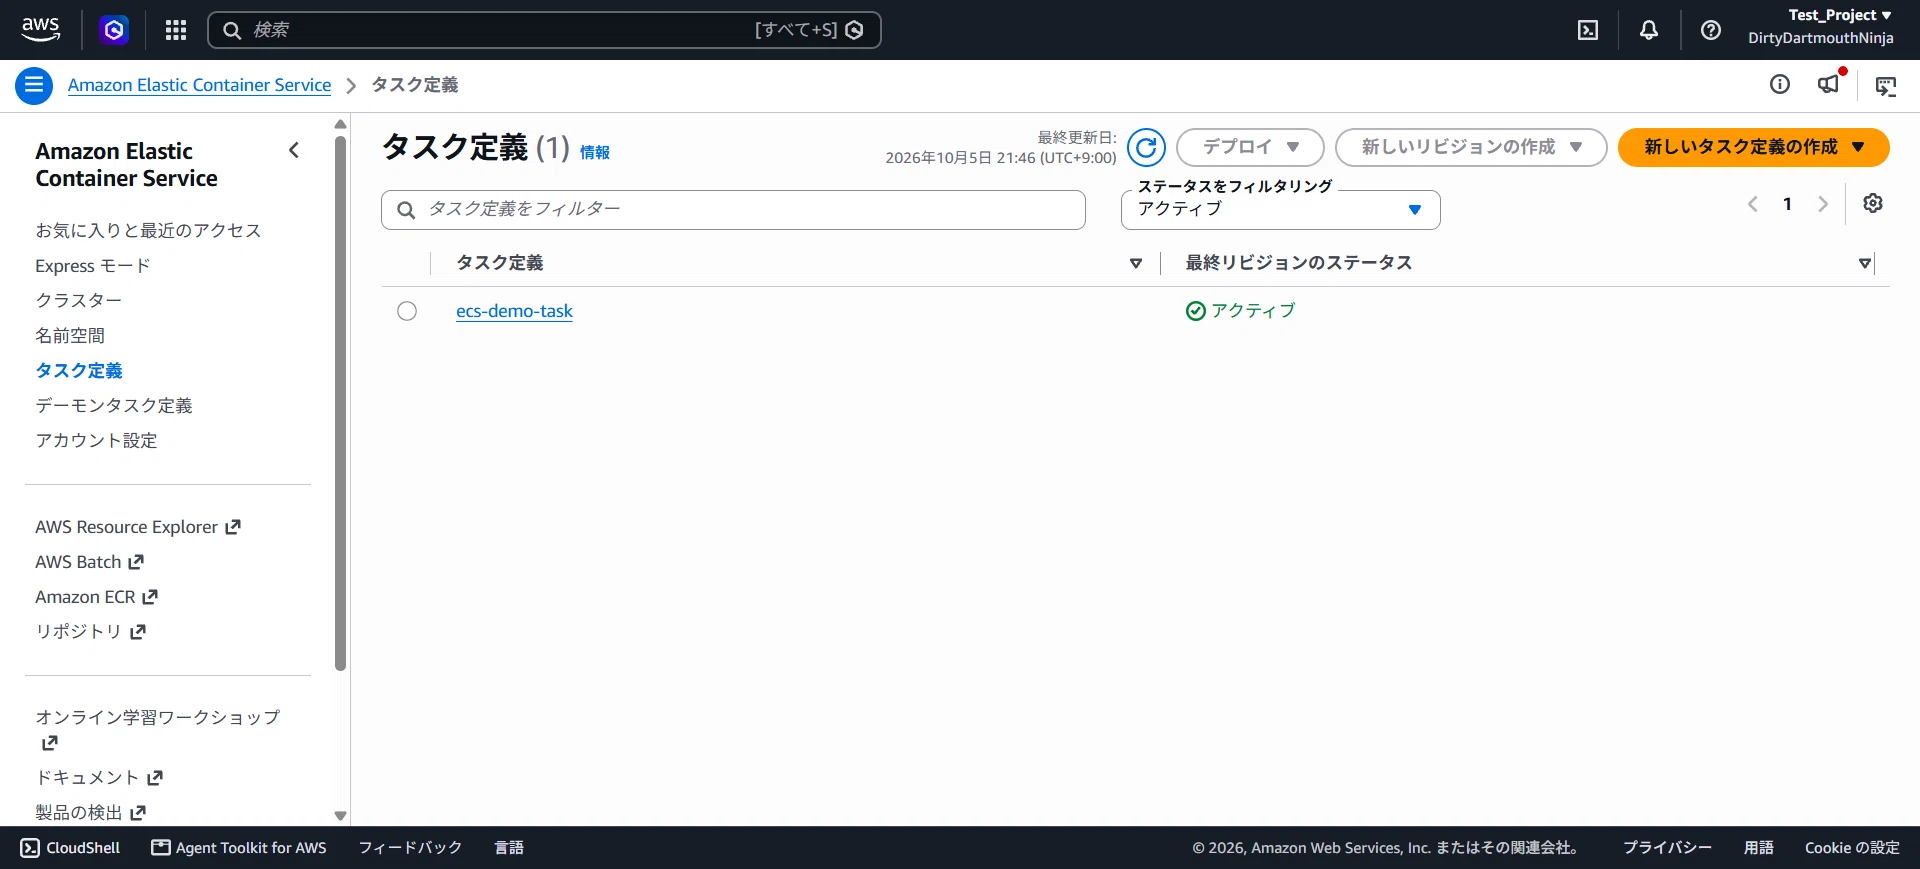The height and width of the screenshot is (869, 1920).
Task: Open the 情報 info link beside the heading
Action: point(595,152)
